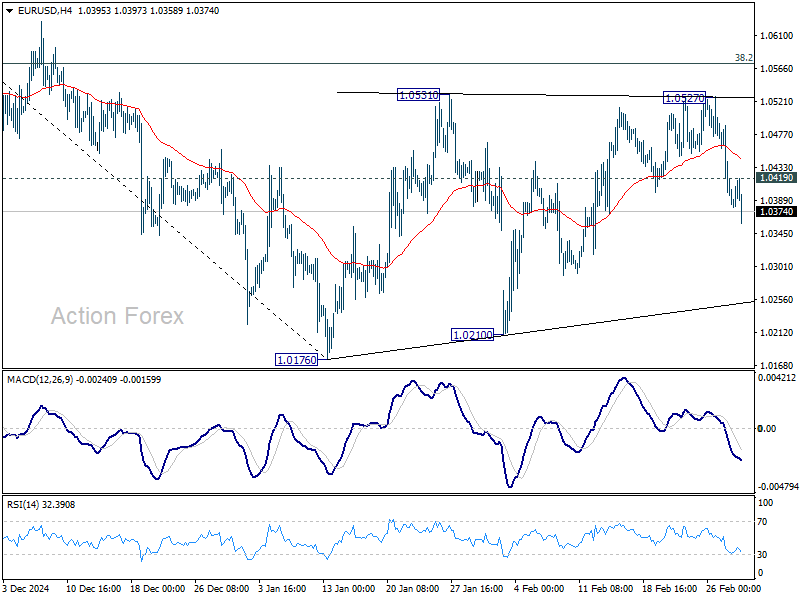Click the 1.05310 resistance price label
This screenshot has height=600, width=800.
418,94
